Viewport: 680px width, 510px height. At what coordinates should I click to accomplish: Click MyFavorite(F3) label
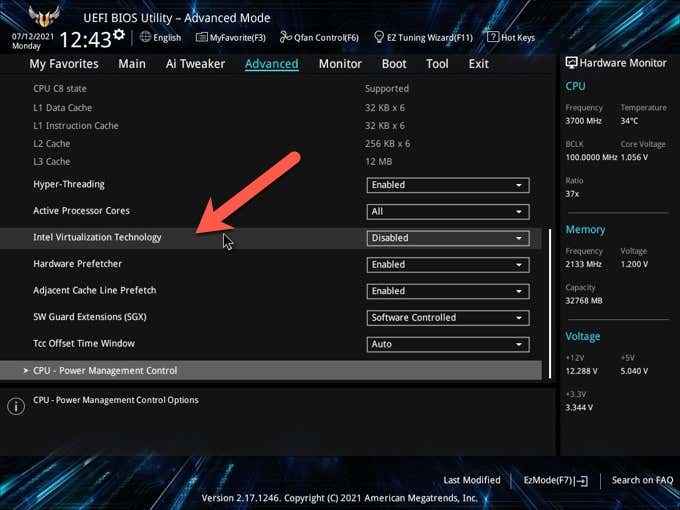238,38
